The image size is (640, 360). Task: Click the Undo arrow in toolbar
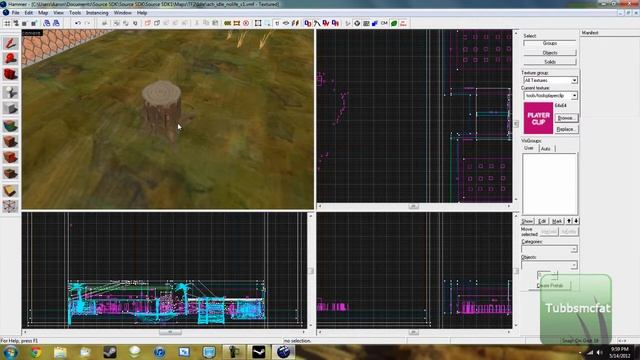click(78, 23)
